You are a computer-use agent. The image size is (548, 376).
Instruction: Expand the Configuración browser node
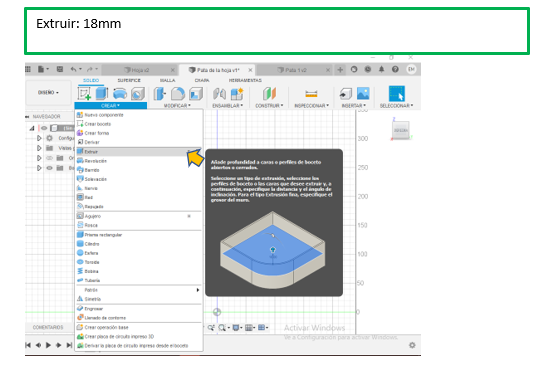[x=39, y=138]
